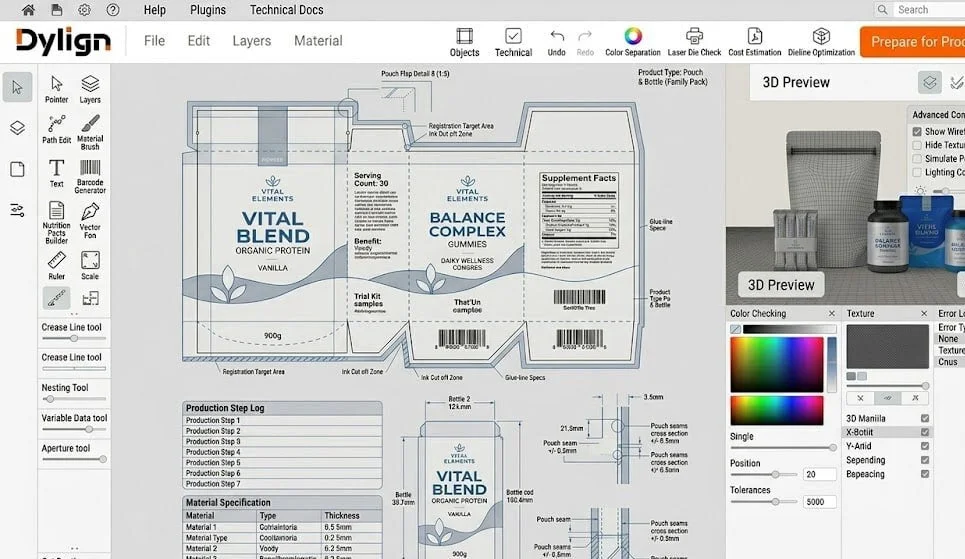Select the Ruler tool

(57, 265)
